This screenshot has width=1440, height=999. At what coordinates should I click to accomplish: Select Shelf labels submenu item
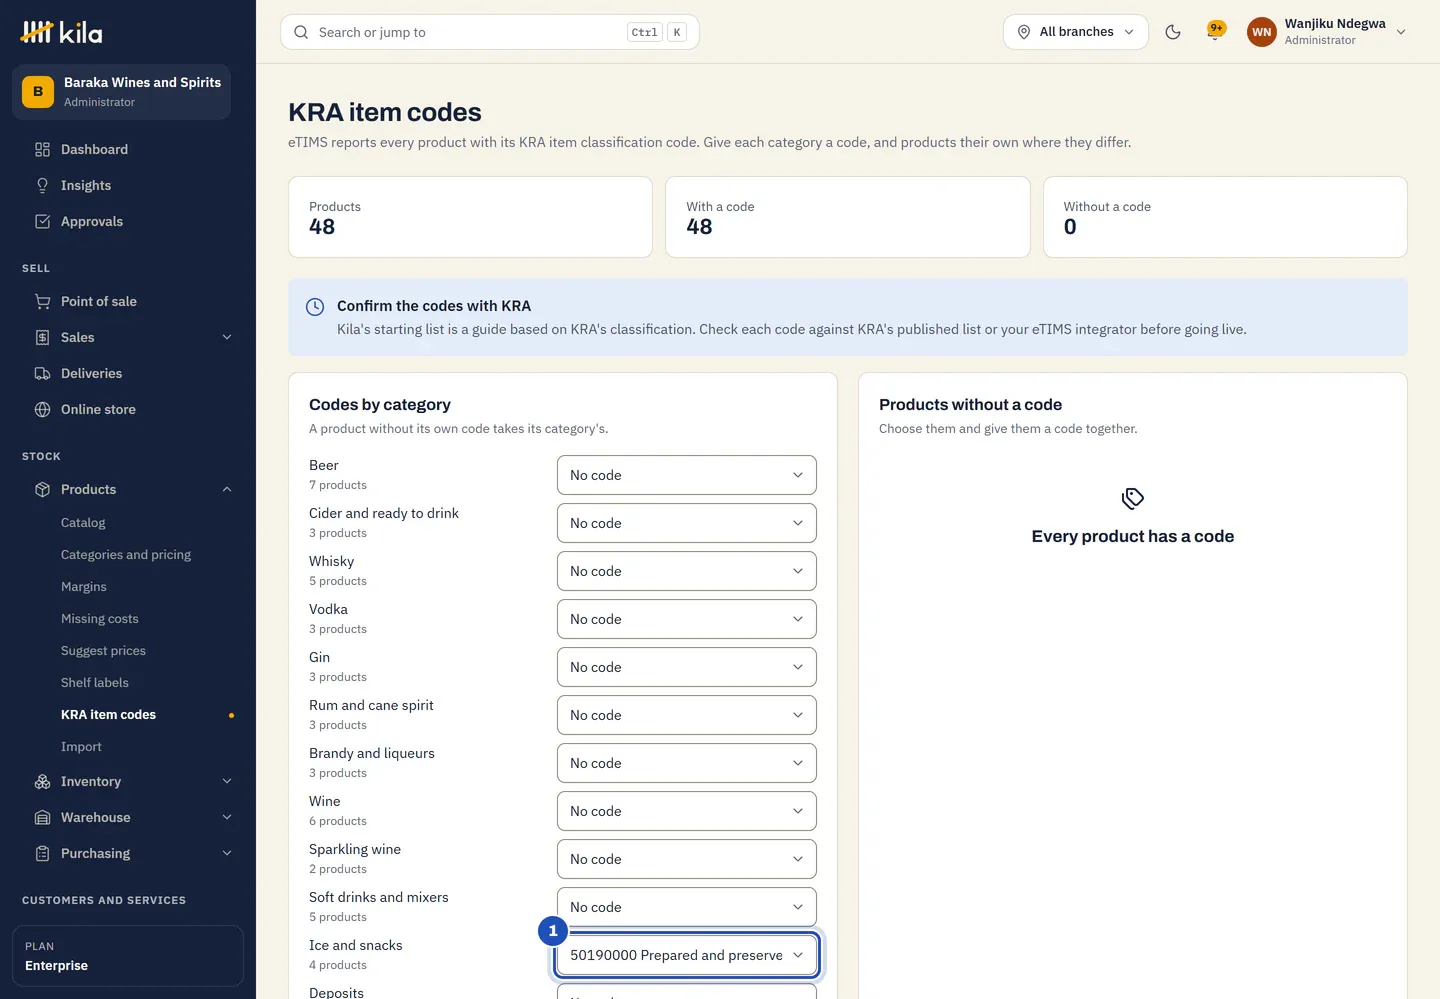95,683
